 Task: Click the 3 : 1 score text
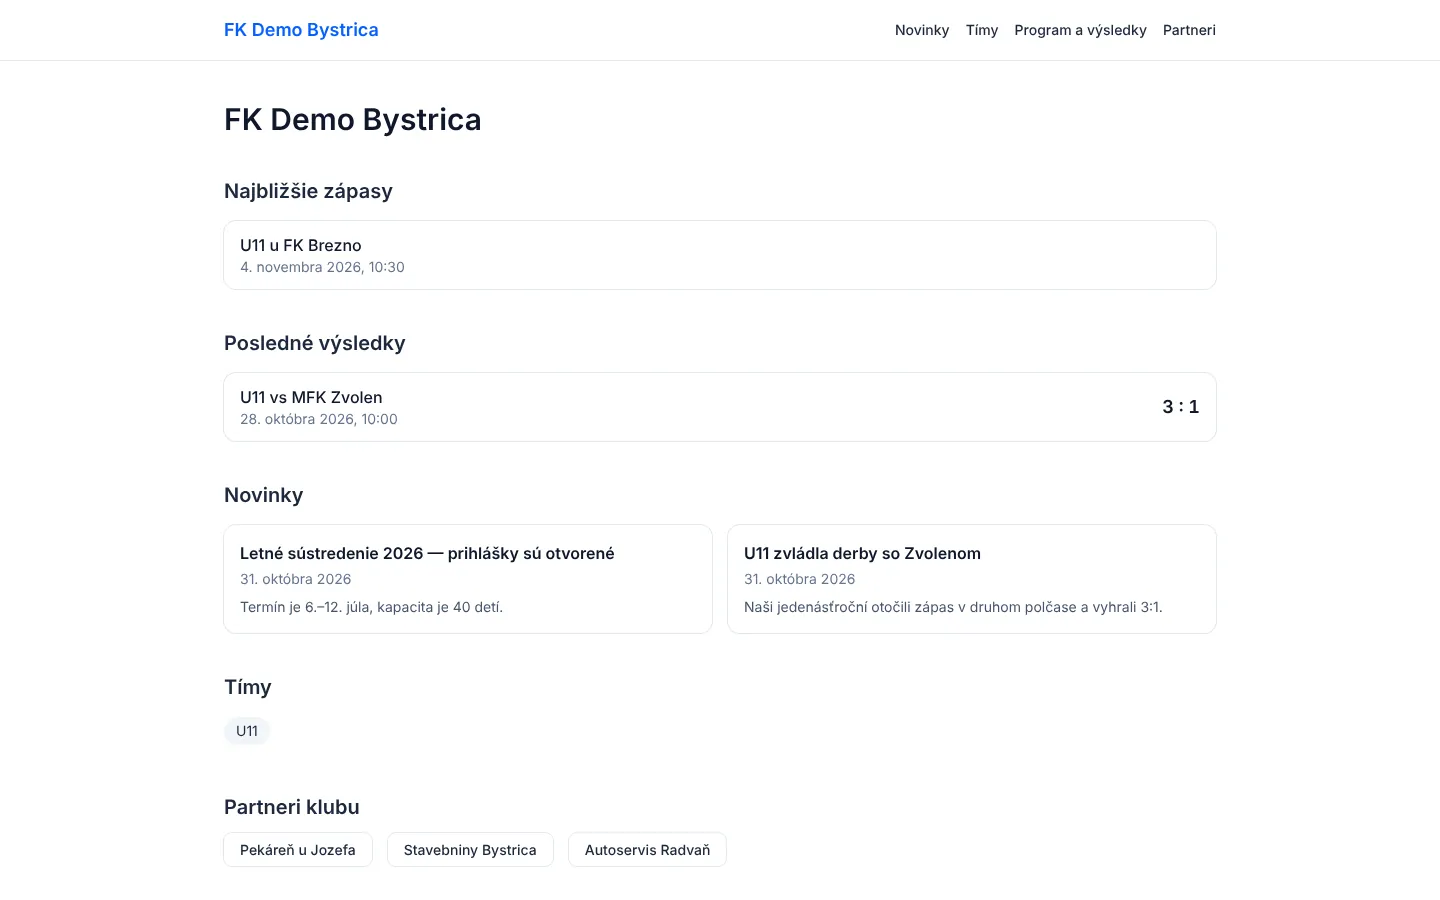coord(1180,407)
